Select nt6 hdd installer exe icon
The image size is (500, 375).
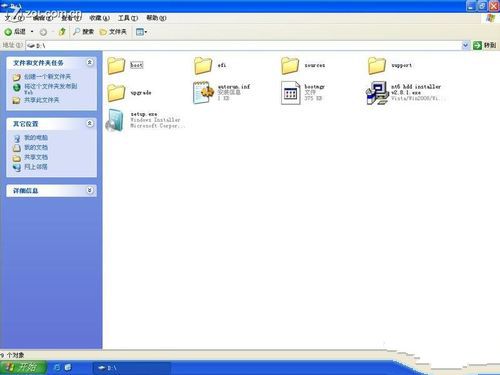[x=377, y=93]
